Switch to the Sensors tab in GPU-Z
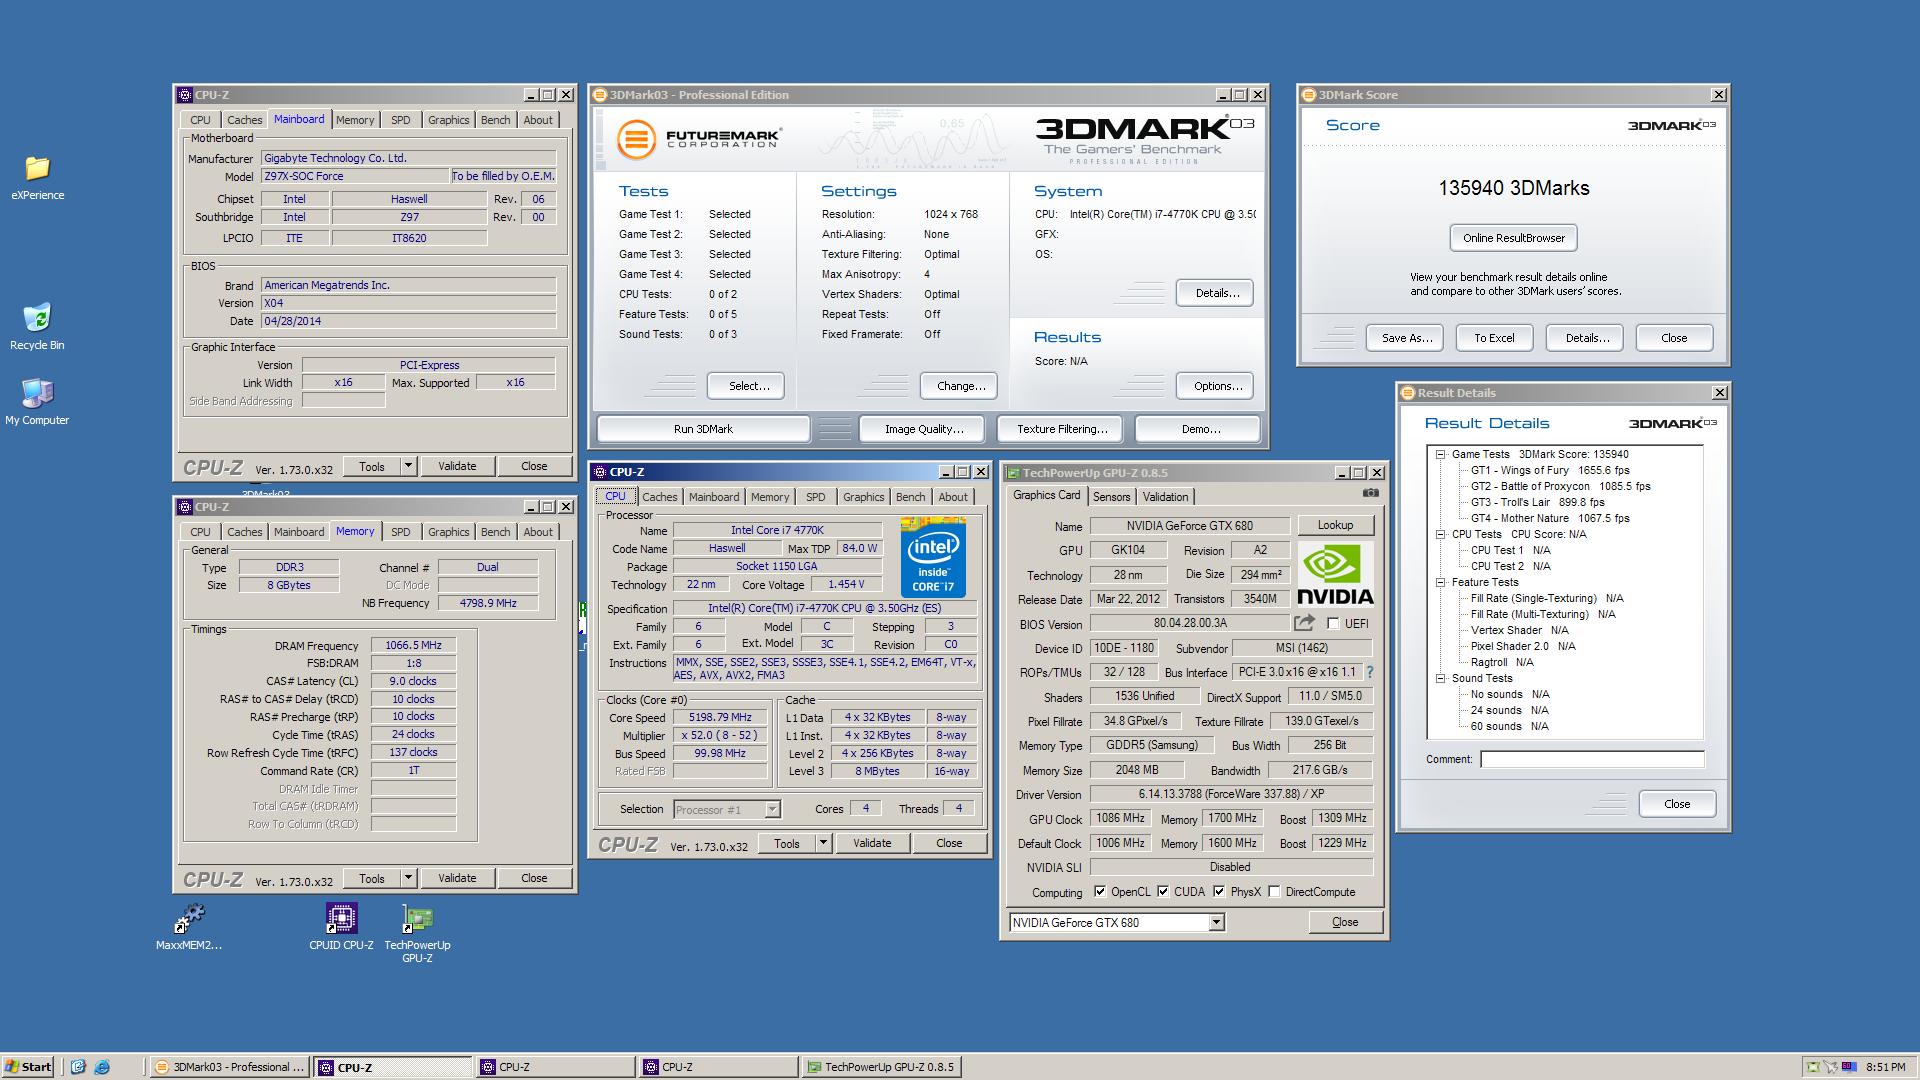Image resolution: width=1920 pixels, height=1080 pixels. [x=1111, y=497]
